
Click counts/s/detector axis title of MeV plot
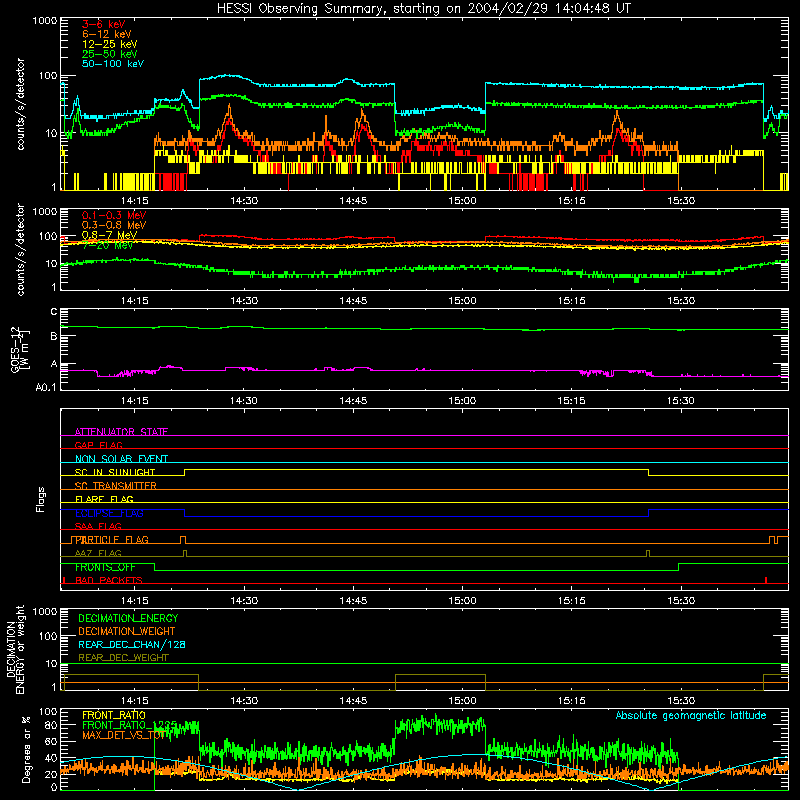(20, 249)
